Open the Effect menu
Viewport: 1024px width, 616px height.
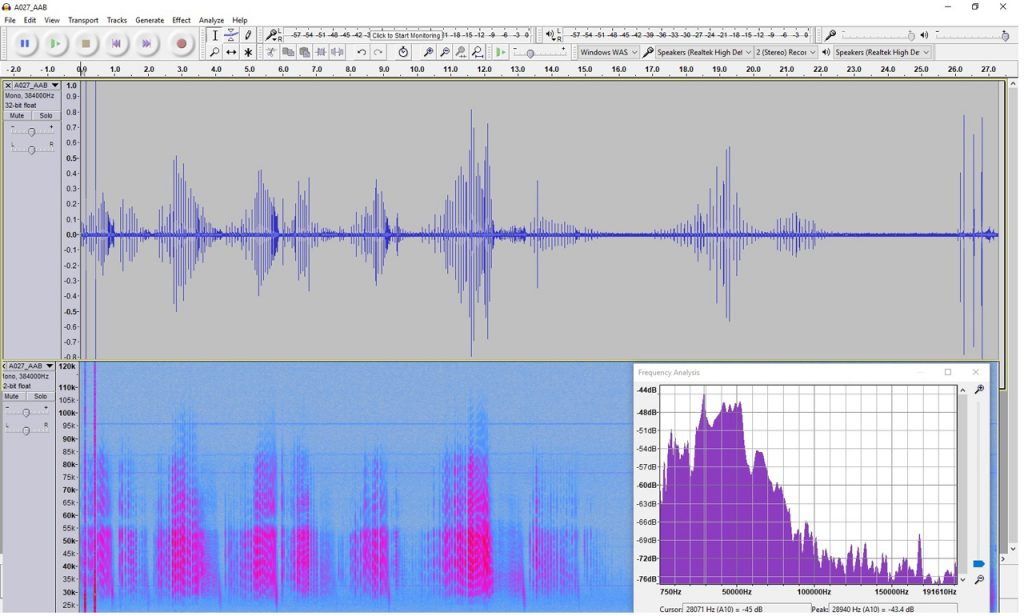tap(181, 20)
